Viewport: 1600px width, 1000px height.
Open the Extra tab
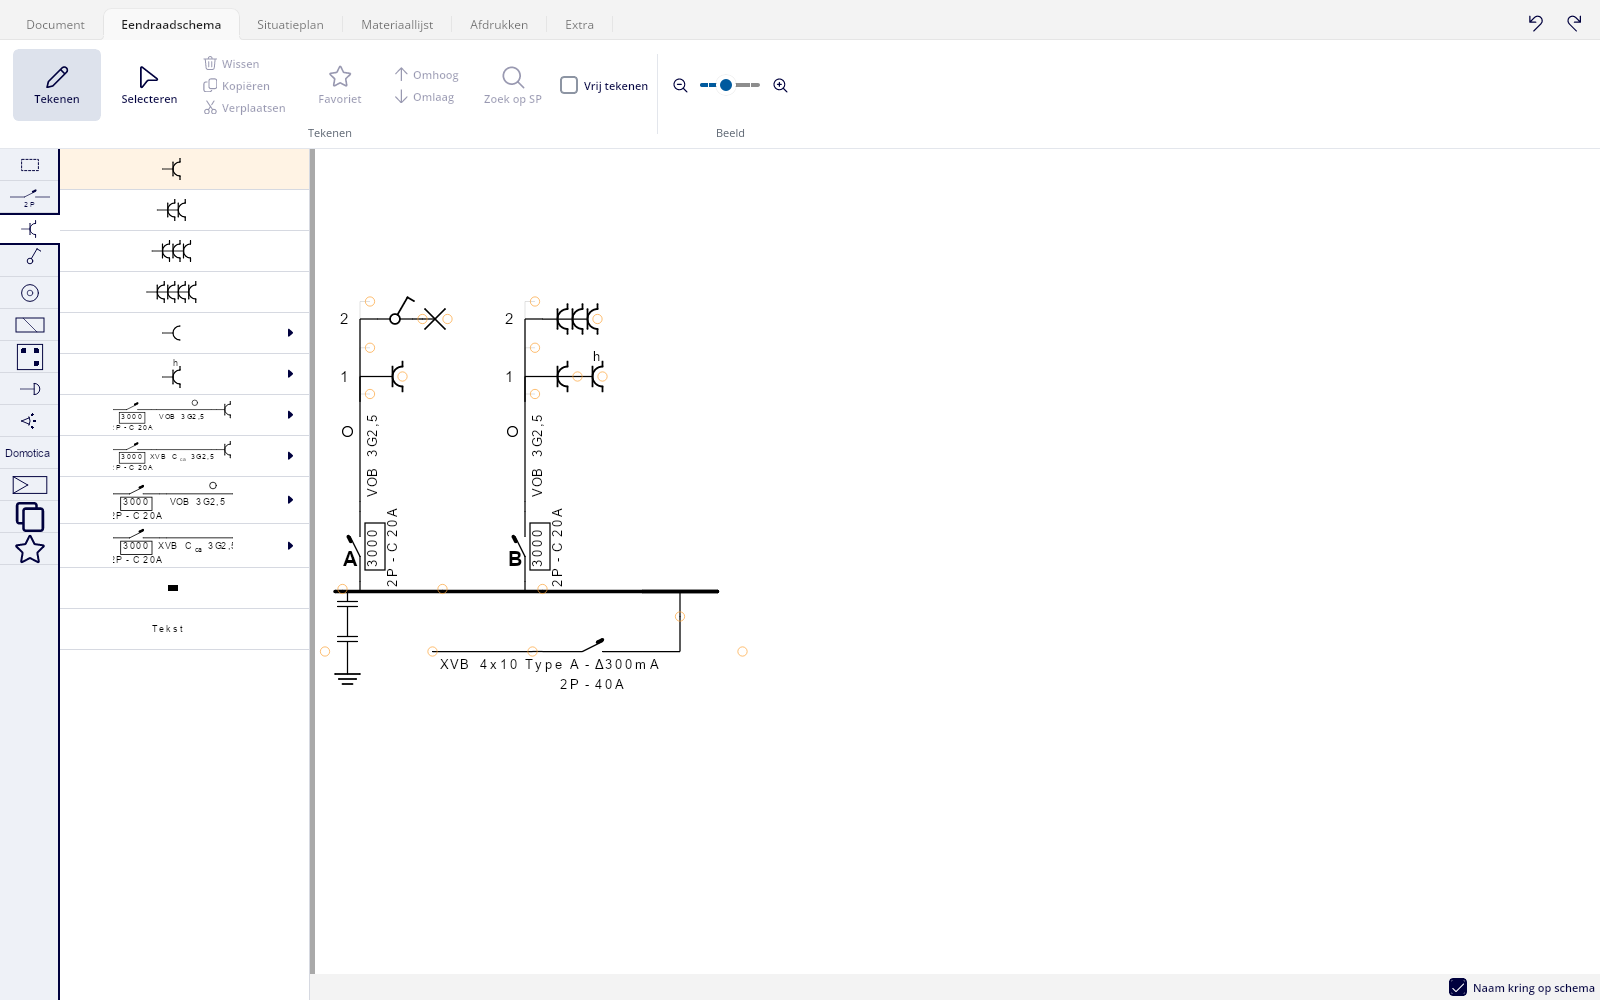(x=579, y=25)
